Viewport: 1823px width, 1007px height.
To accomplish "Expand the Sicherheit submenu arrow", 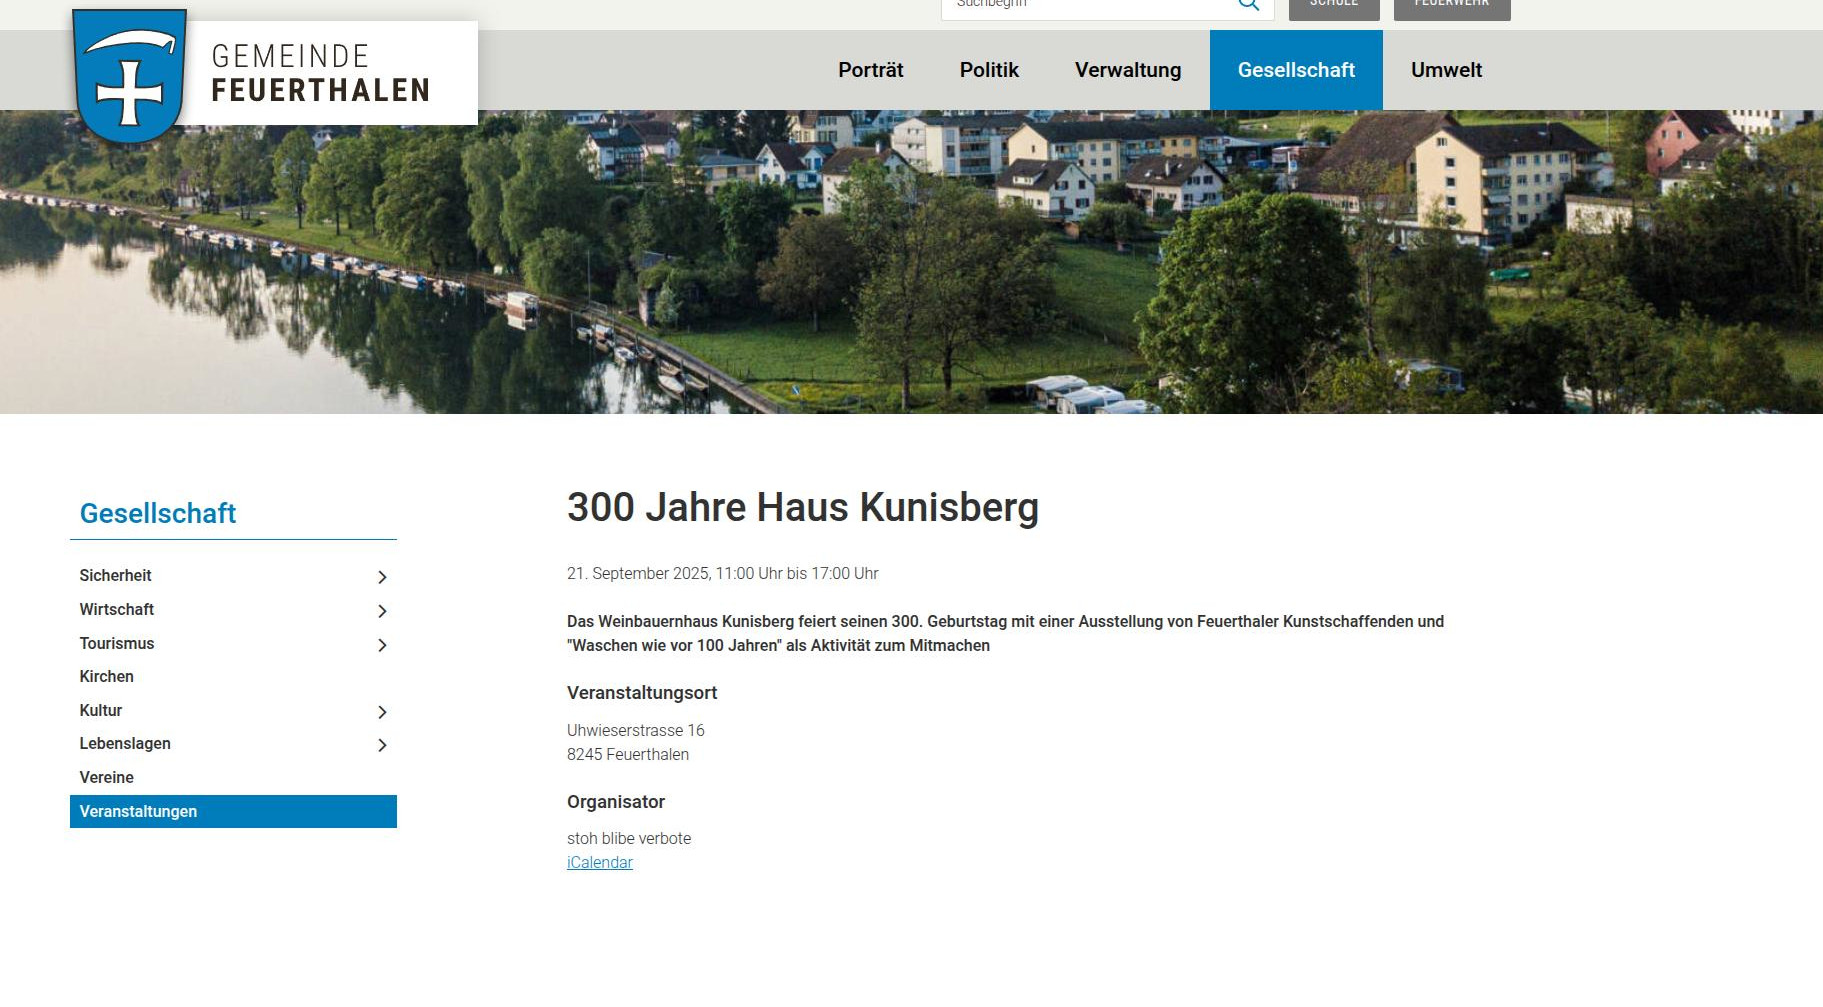I will coord(382,577).
